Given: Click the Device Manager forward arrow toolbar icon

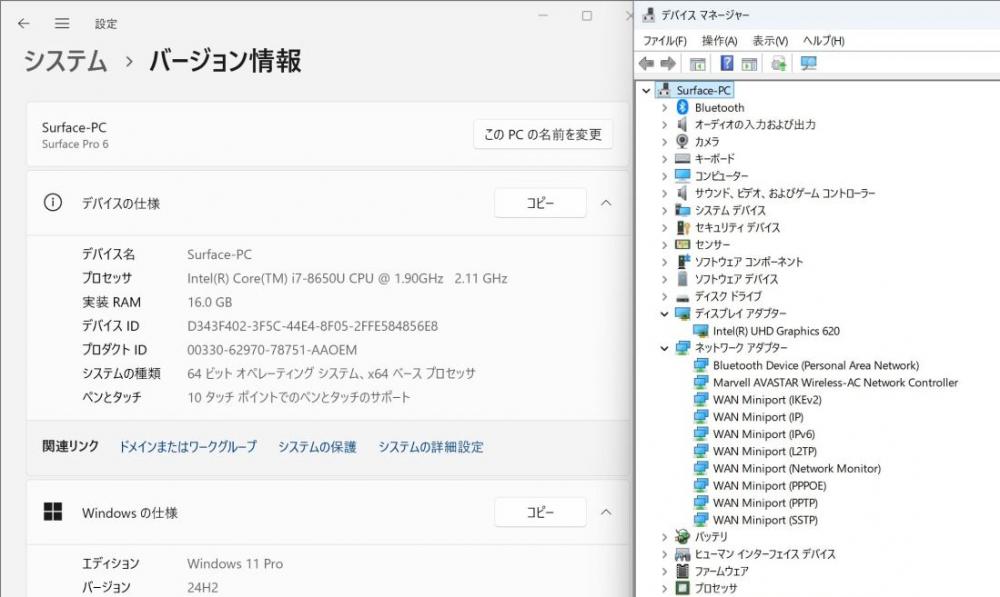Looking at the screenshot, I should tap(668, 63).
